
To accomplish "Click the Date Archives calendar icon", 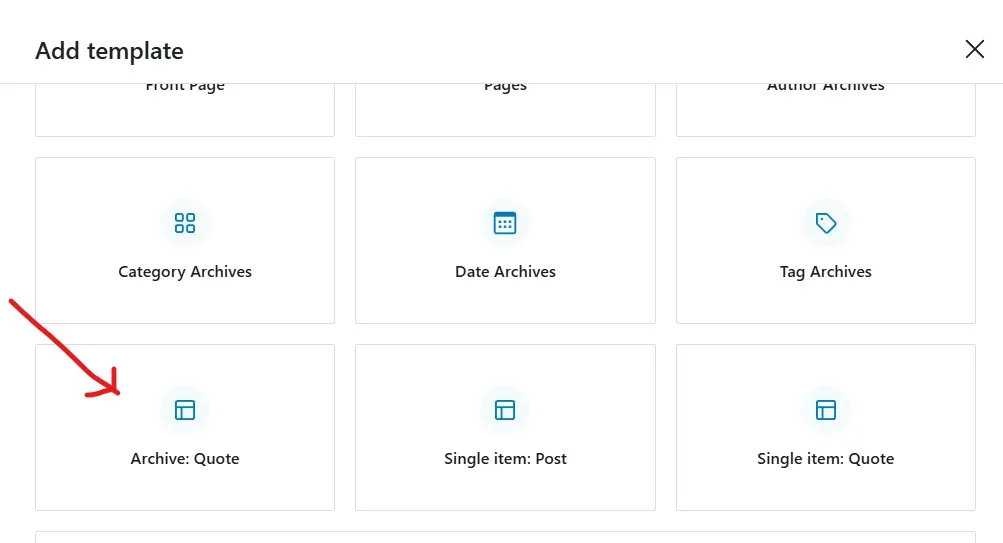I will point(505,223).
